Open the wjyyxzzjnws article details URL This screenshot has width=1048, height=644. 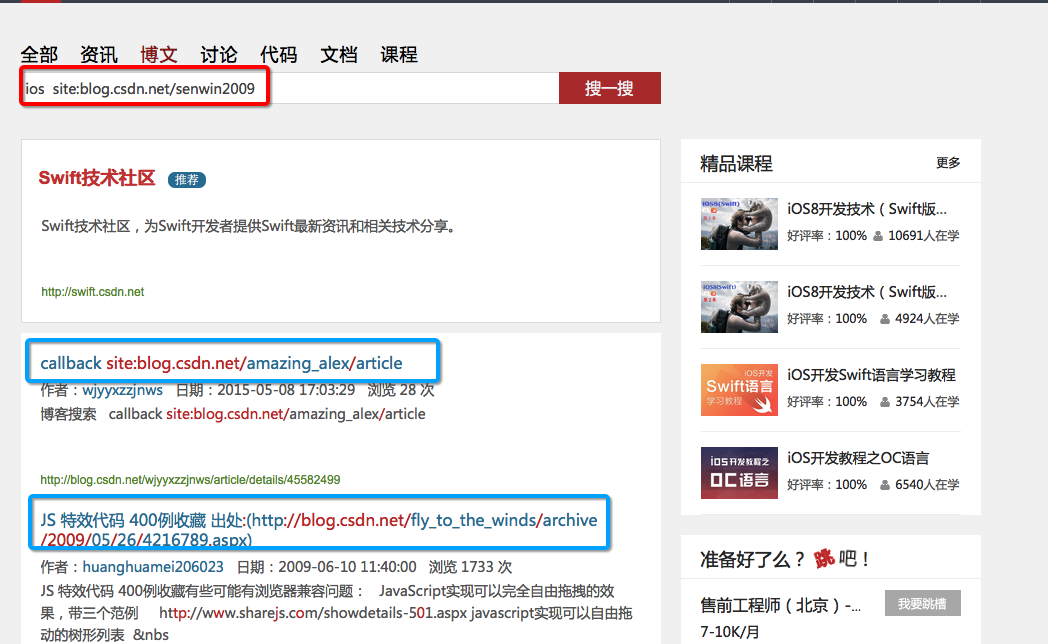click(x=190, y=480)
